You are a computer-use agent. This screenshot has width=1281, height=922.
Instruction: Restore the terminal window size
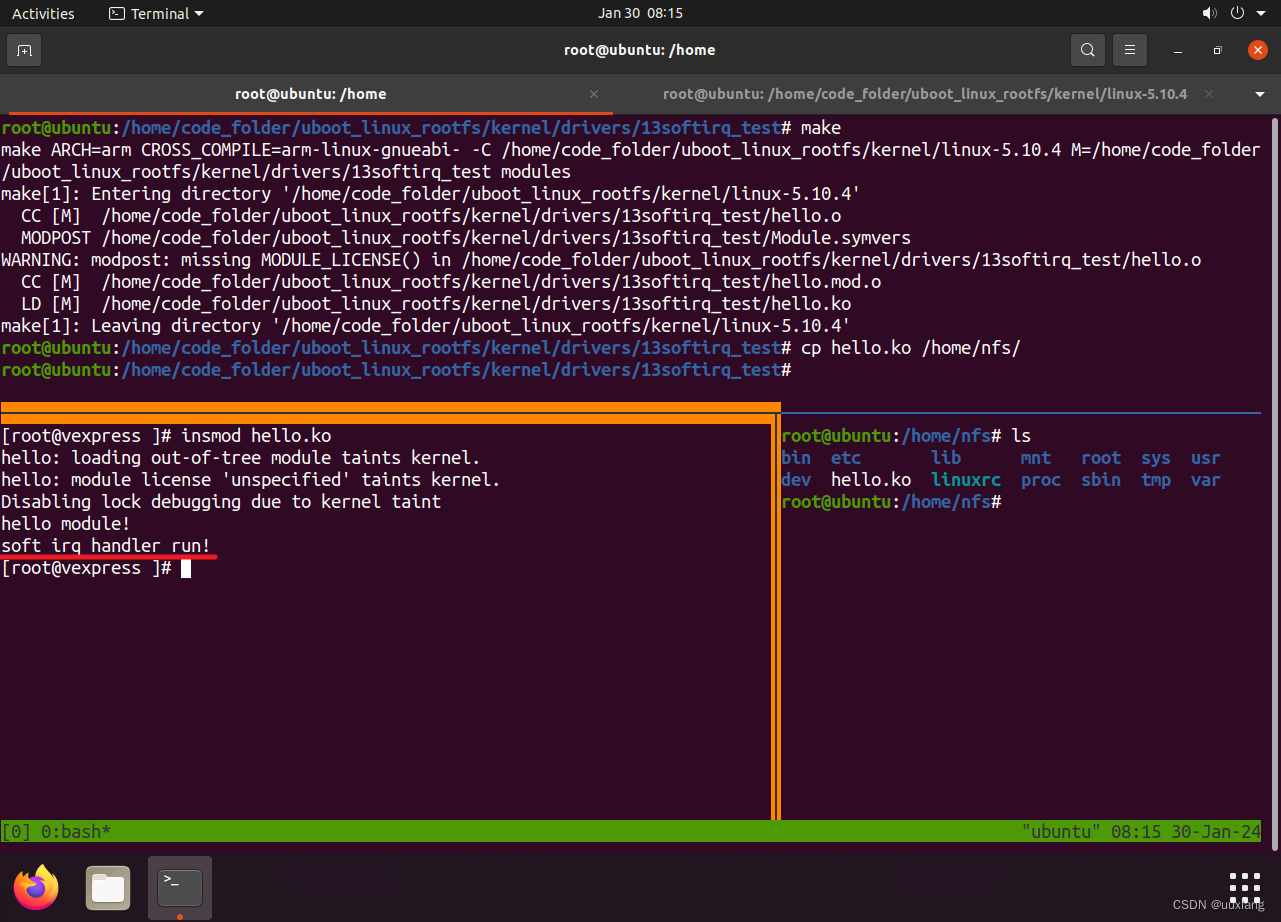pyautogui.click(x=1217, y=50)
